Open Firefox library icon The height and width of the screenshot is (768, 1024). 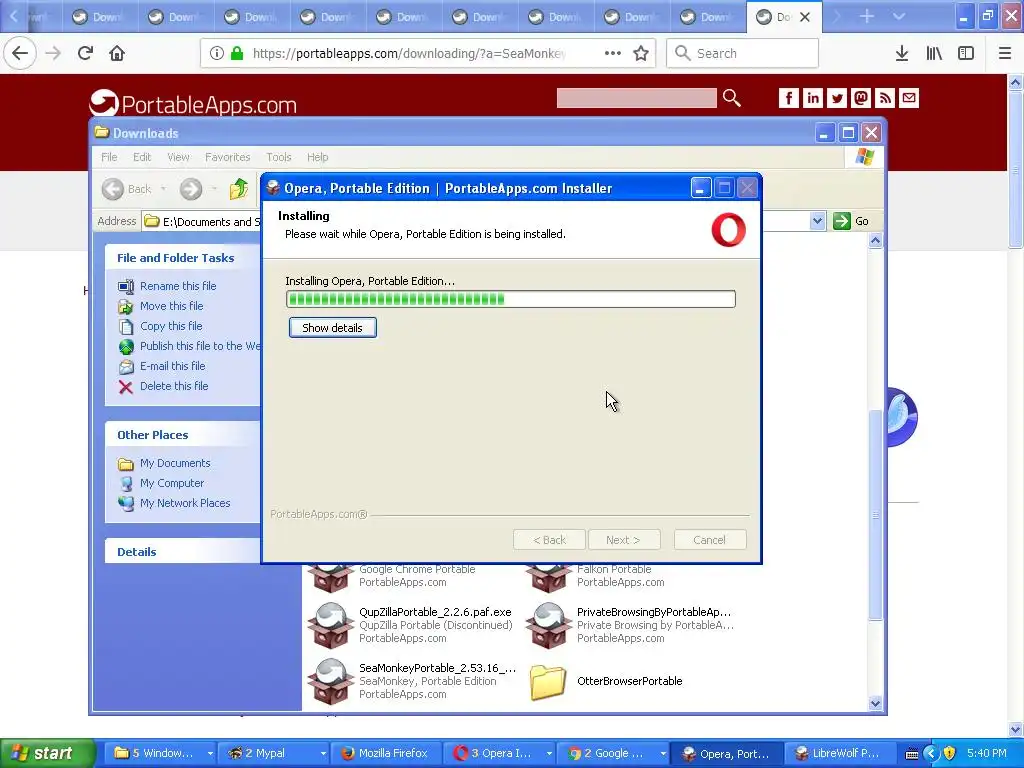click(x=934, y=53)
